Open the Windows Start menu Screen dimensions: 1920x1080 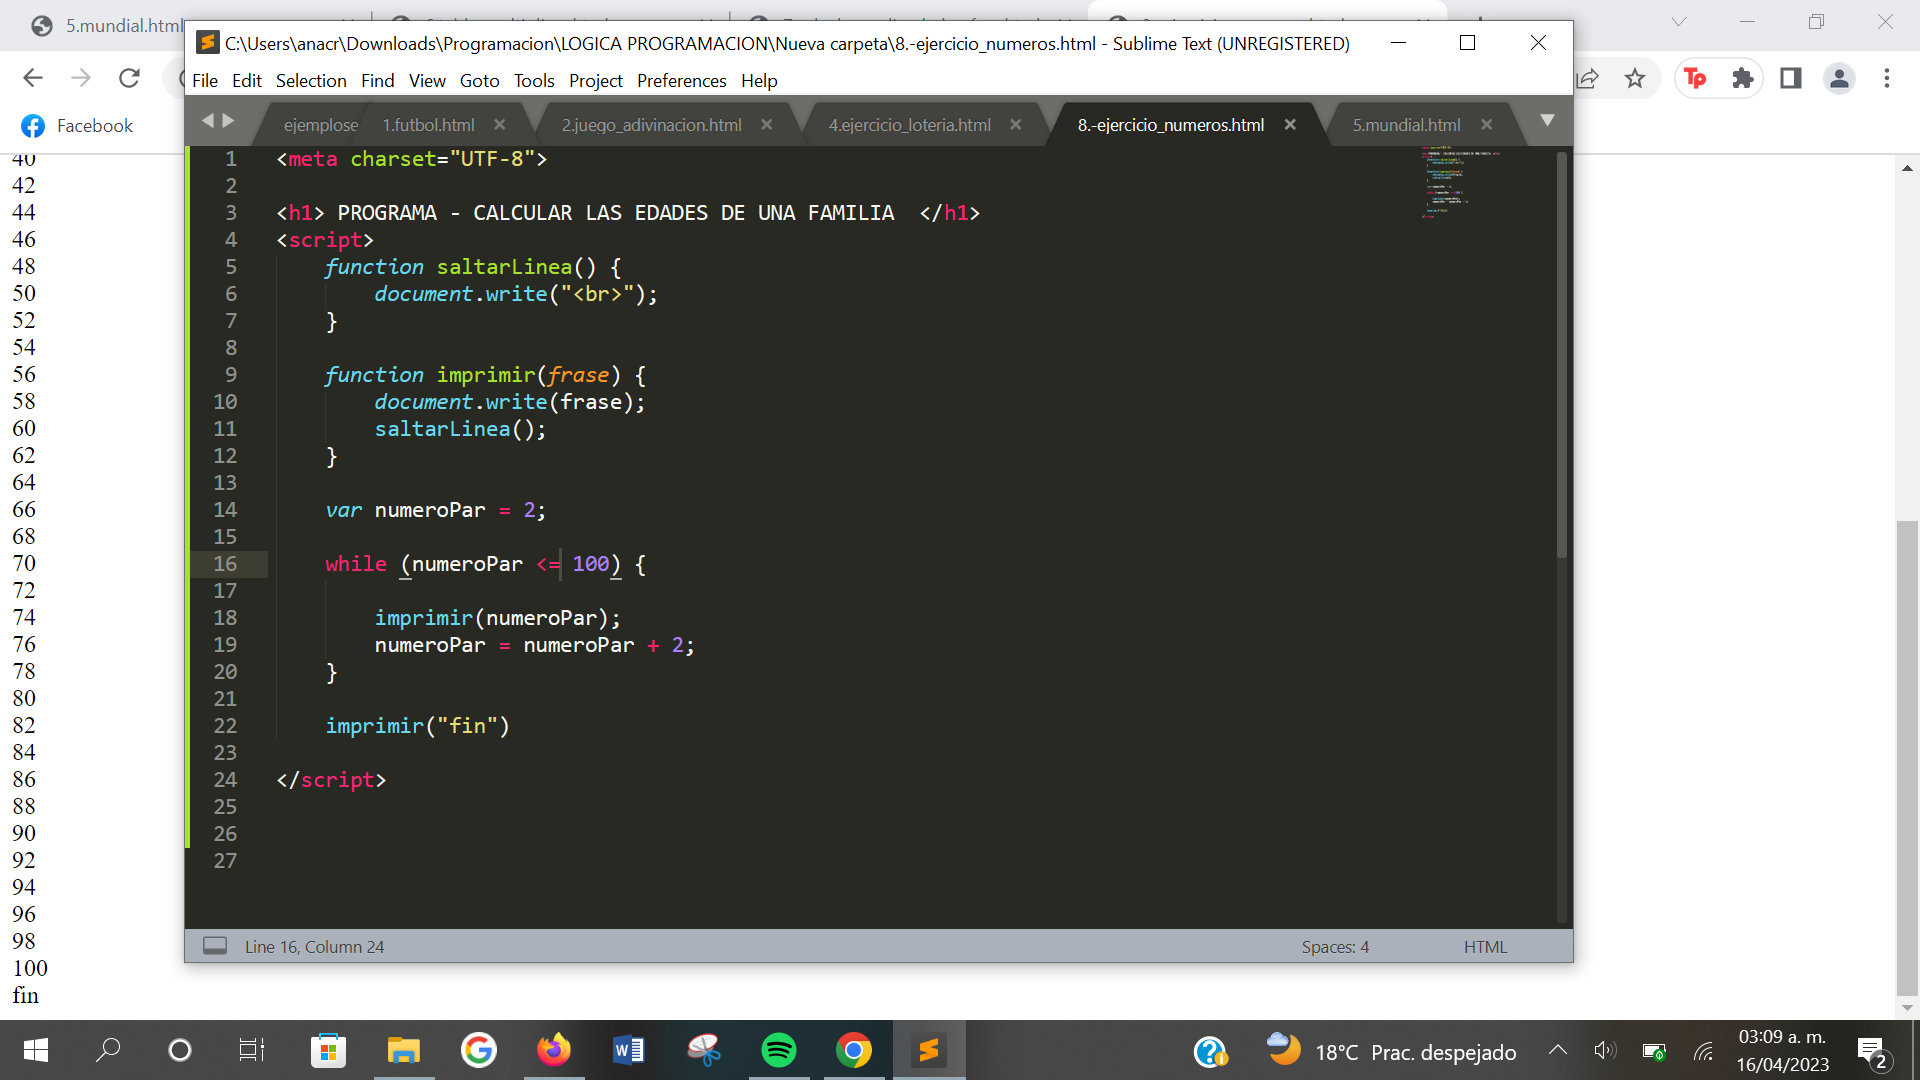pos(36,1051)
